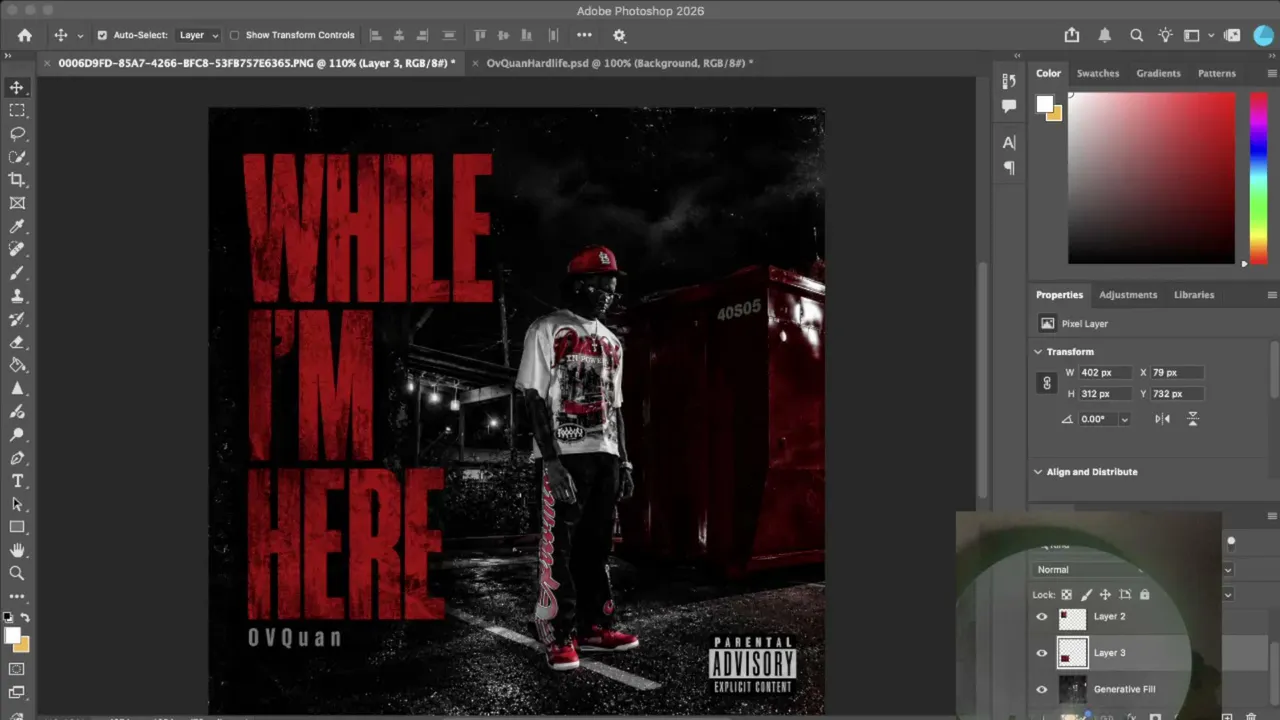Screen dimensions: 1280x720
Task: Open the Edit Toolbar three-dots menu
Action: coord(17,597)
